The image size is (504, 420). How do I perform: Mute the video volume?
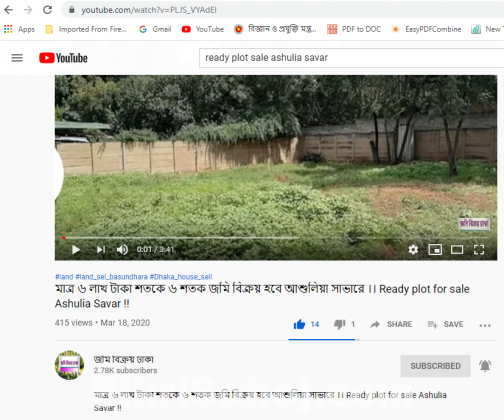(x=122, y=249)
